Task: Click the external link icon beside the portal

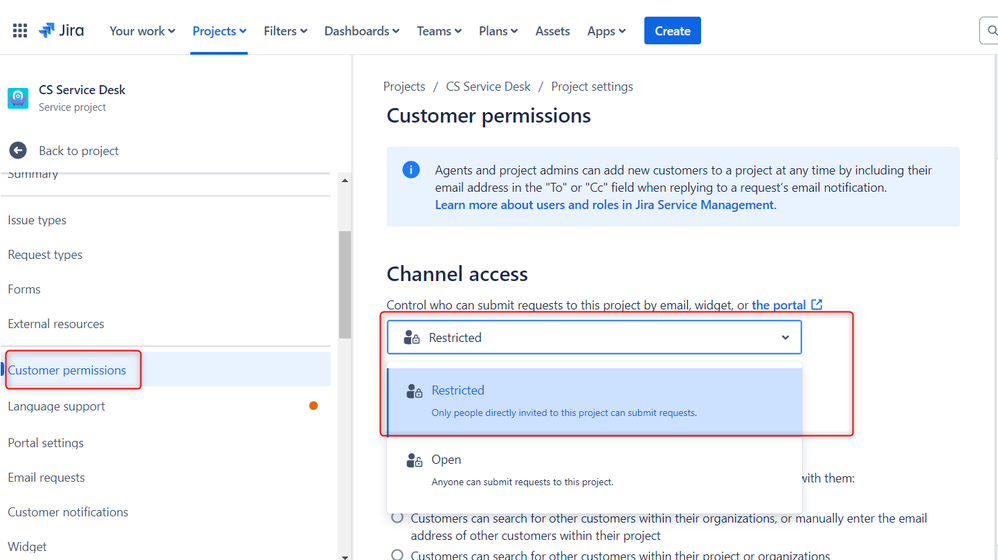Action: (817, 304)
